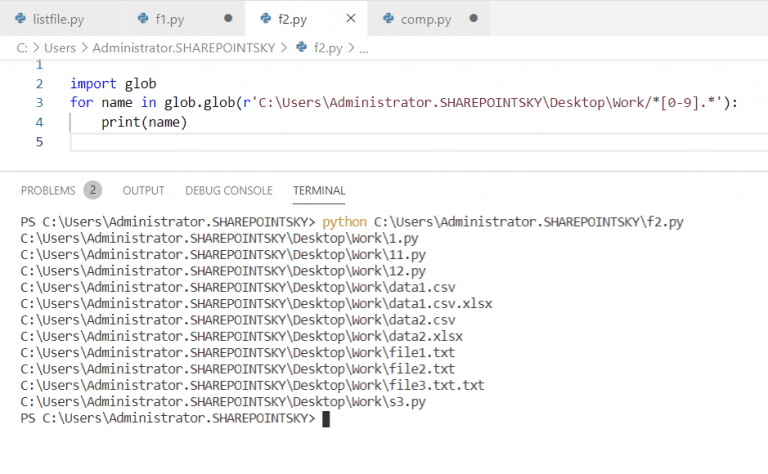Click Python icon in the breadcrumb

[x=301, y=47]
